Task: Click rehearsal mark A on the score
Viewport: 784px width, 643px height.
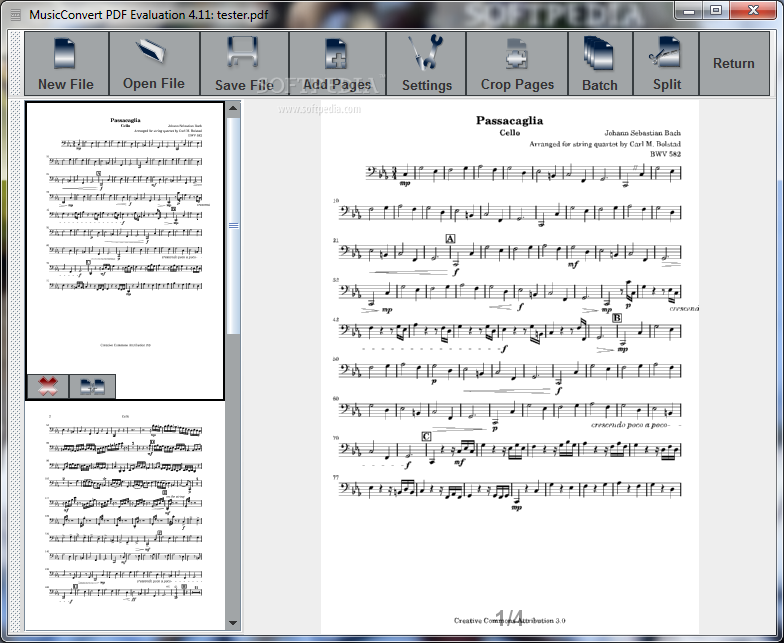Action: point(450,239)
